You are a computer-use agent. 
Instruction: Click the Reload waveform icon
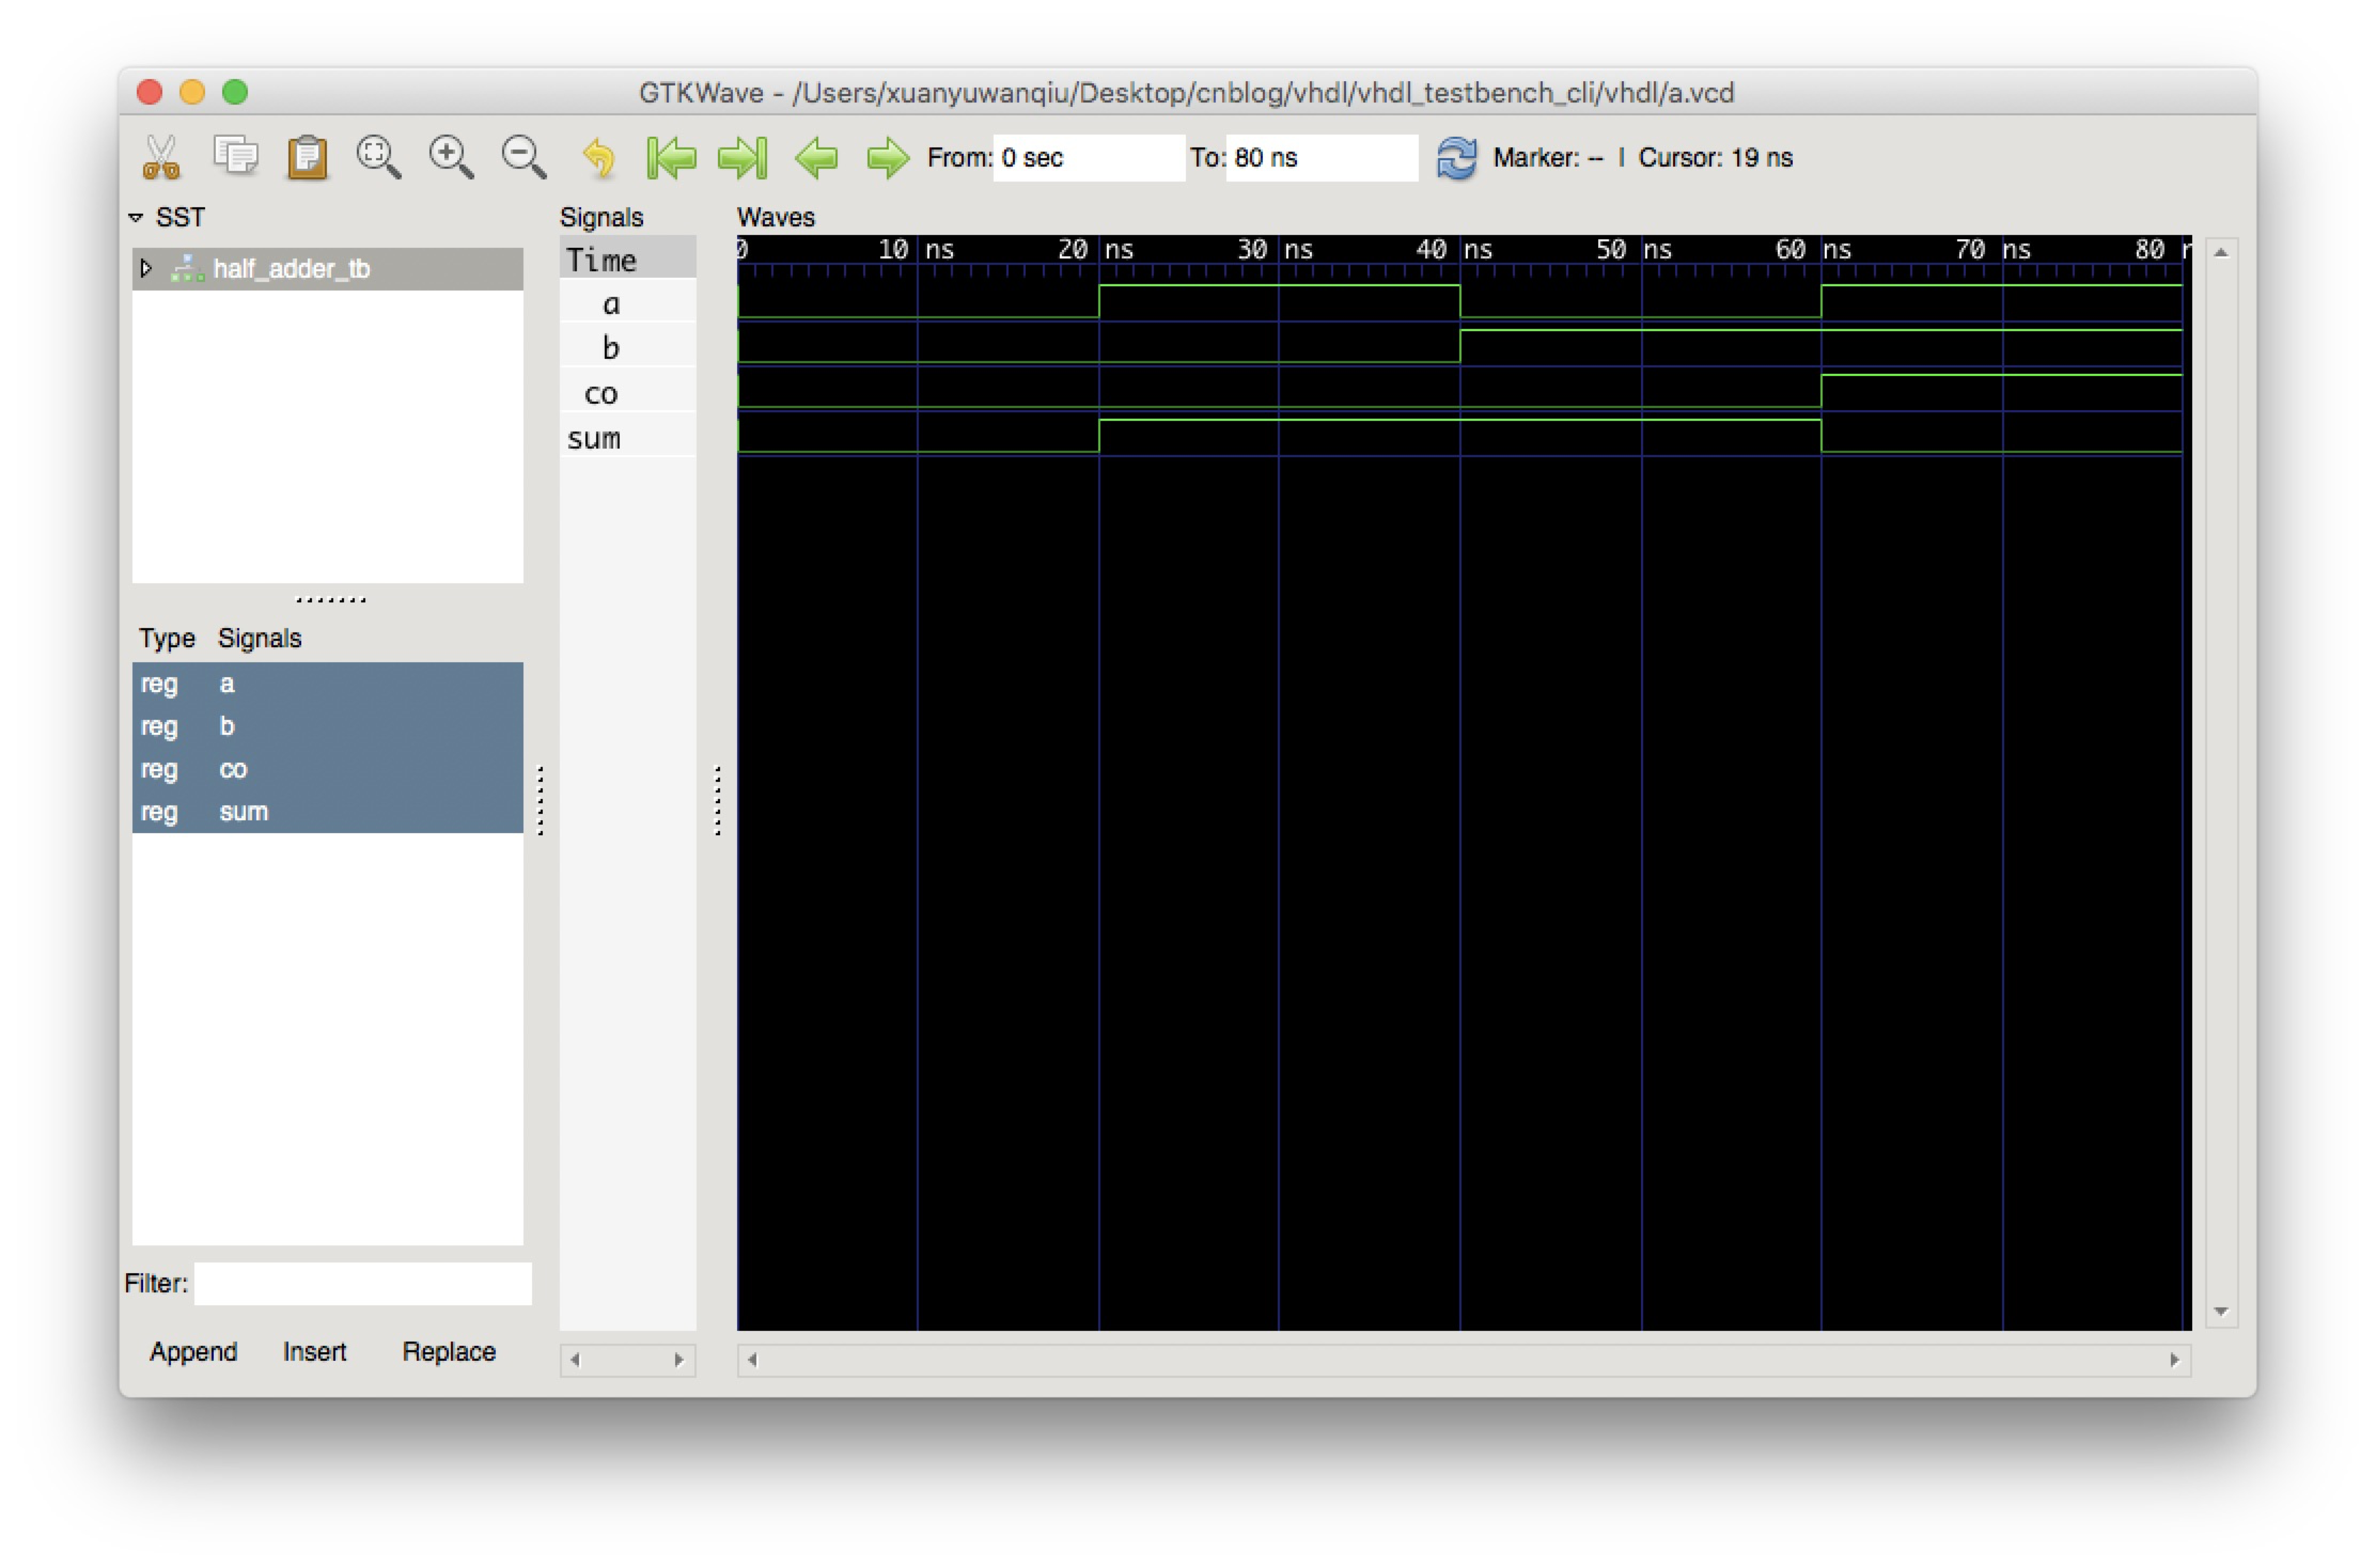click(1457, 157)
